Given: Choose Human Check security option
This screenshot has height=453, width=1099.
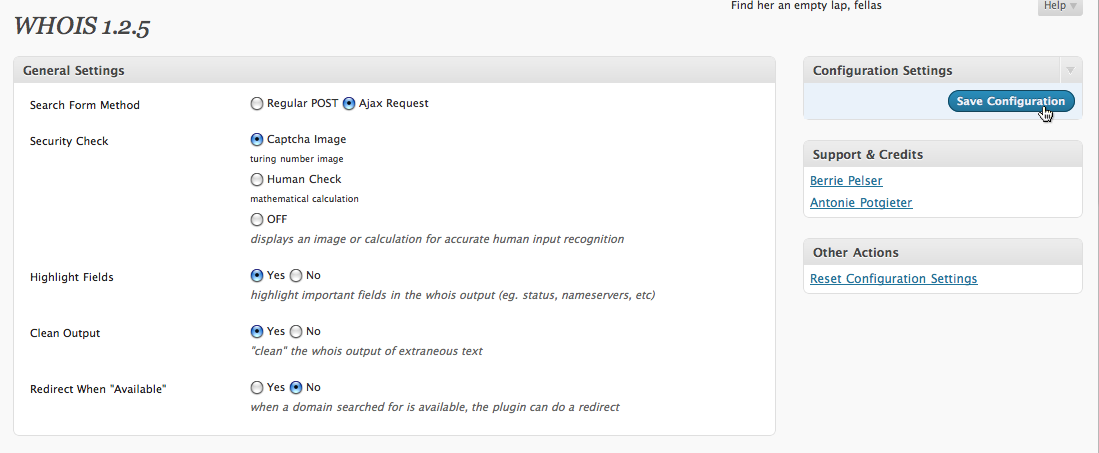Looking at the screenshot, I should click(257, 180).
